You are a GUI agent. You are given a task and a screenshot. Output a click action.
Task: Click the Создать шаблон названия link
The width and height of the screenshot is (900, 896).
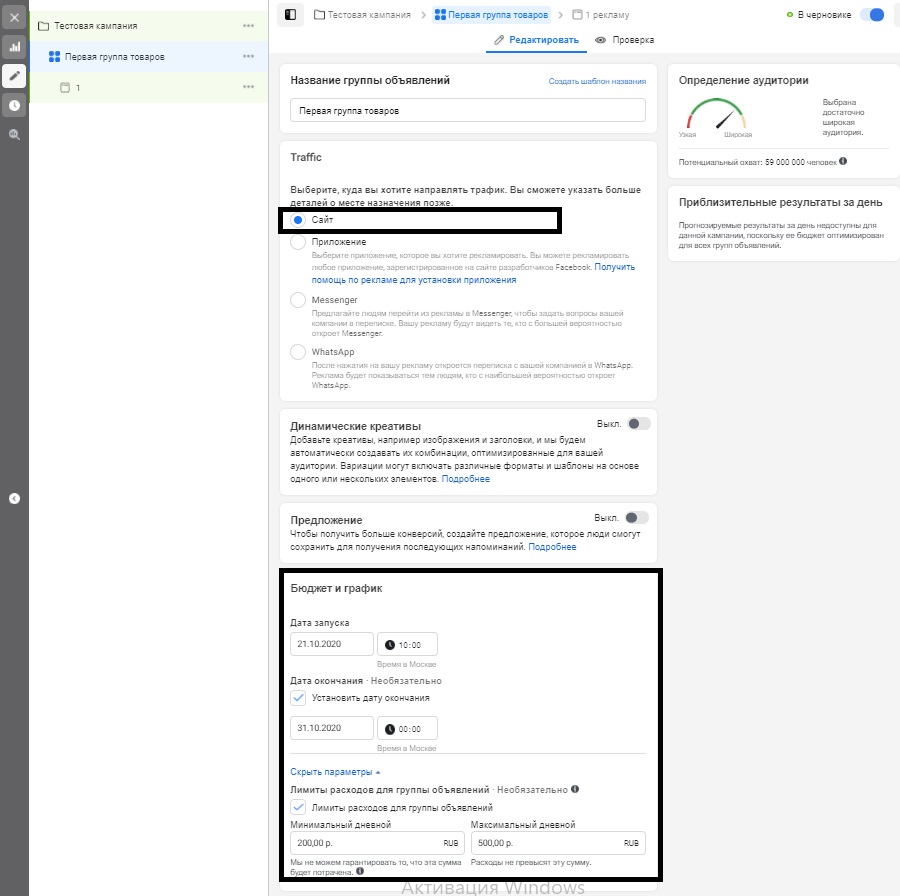[x=597, y=82]
